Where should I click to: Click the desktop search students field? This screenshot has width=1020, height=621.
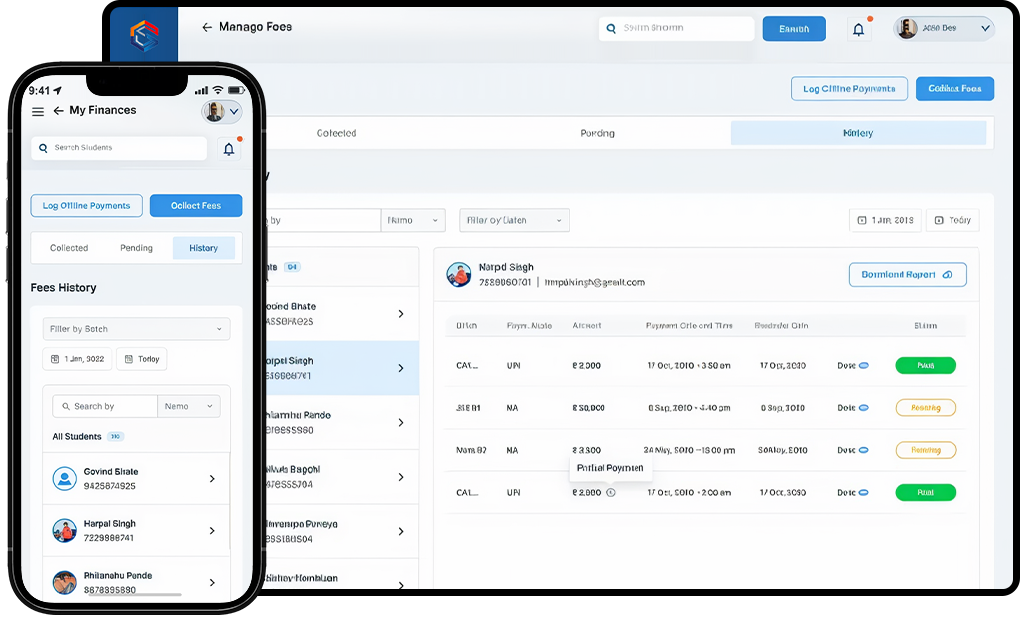pyautogui.click(x=677, y=29)
